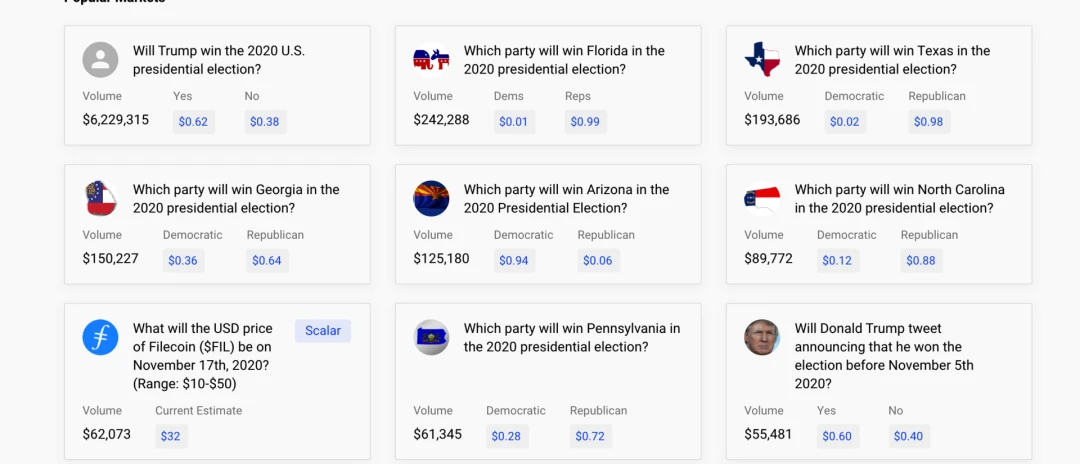The height and width of the screenshot is (464, 1080).
Task: Pick Democratic $0.94 on Arizona market
Action: tap(514, 260)
